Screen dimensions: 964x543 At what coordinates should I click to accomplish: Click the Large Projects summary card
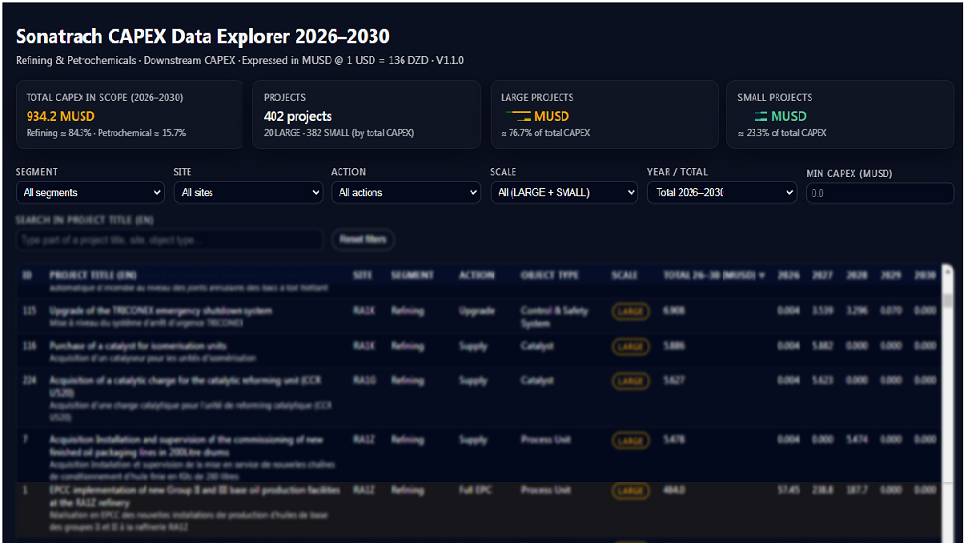[604, 114]
